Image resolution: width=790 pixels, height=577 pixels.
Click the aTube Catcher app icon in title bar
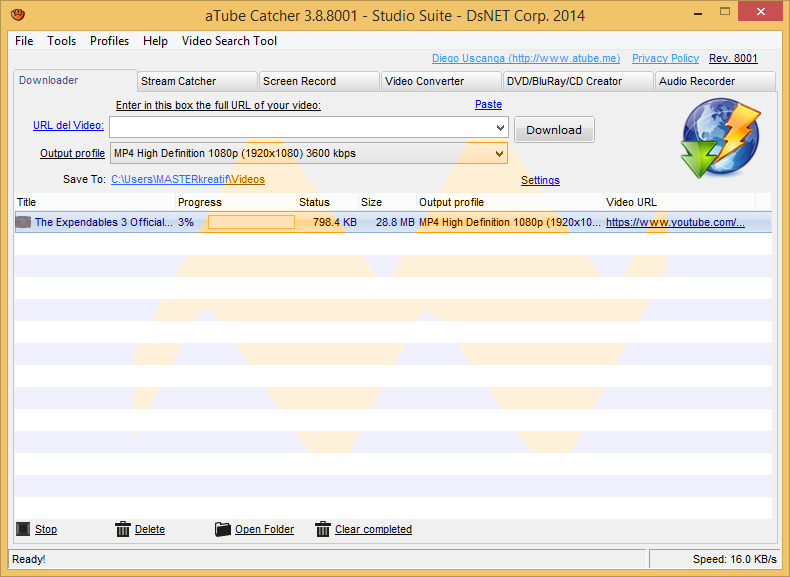[18, 15]
